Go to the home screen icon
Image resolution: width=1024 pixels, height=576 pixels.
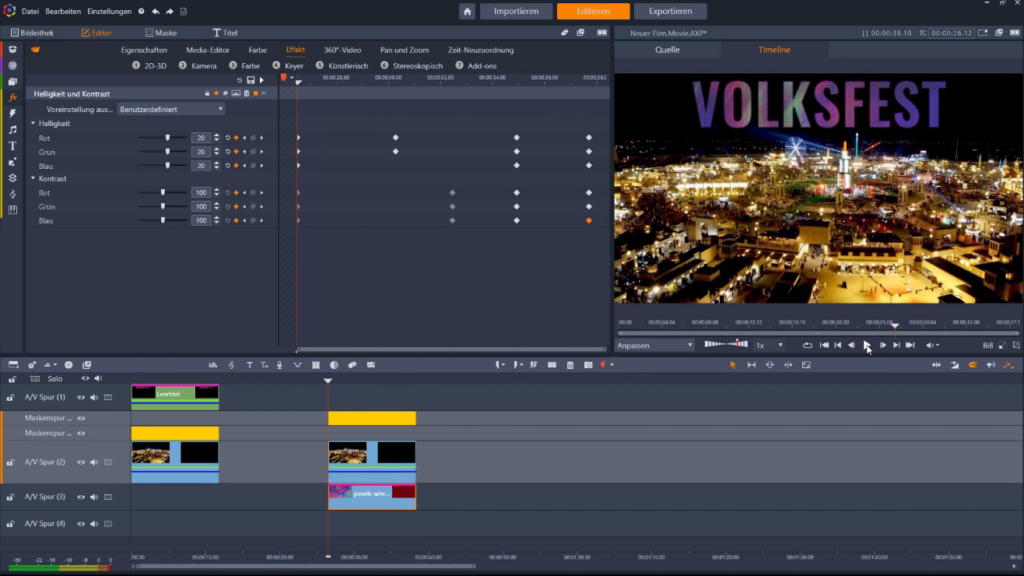click(467, 11)
